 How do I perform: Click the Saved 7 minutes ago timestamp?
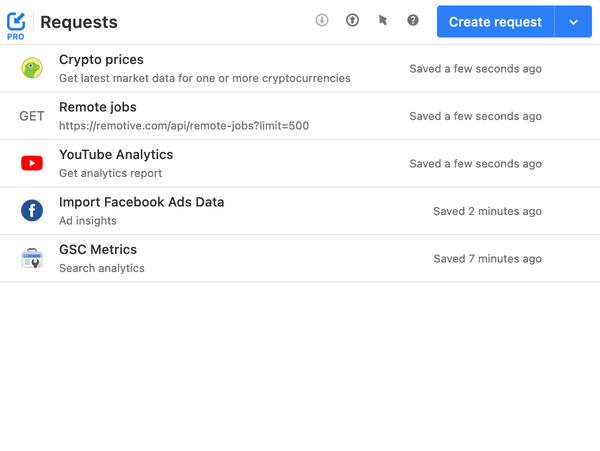coord(488,259)
